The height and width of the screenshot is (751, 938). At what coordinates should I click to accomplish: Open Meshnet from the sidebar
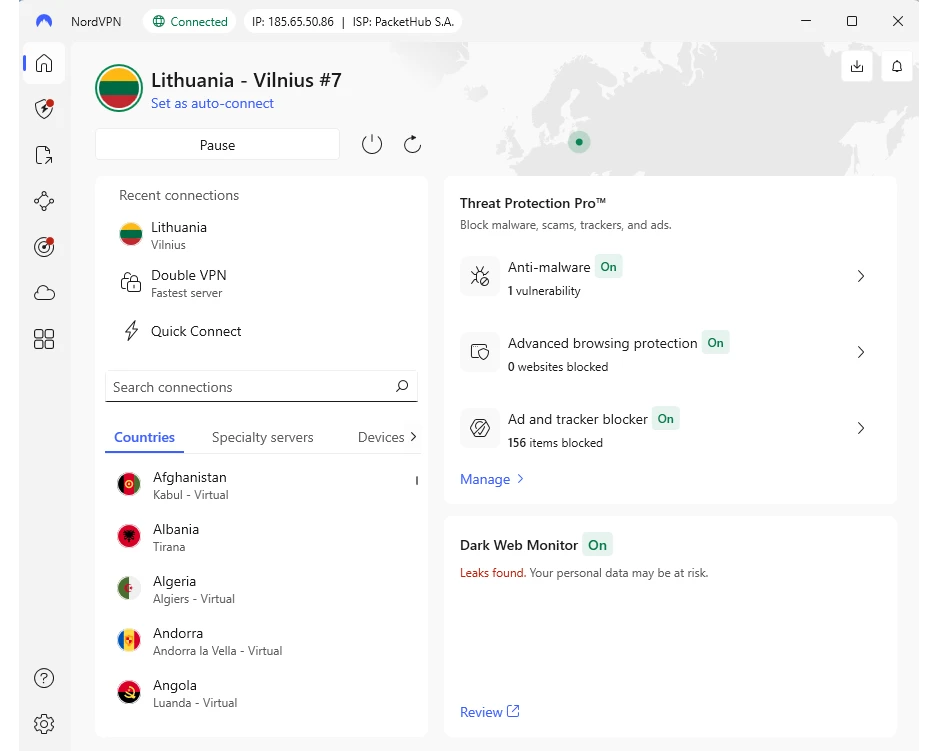[43, 201]
